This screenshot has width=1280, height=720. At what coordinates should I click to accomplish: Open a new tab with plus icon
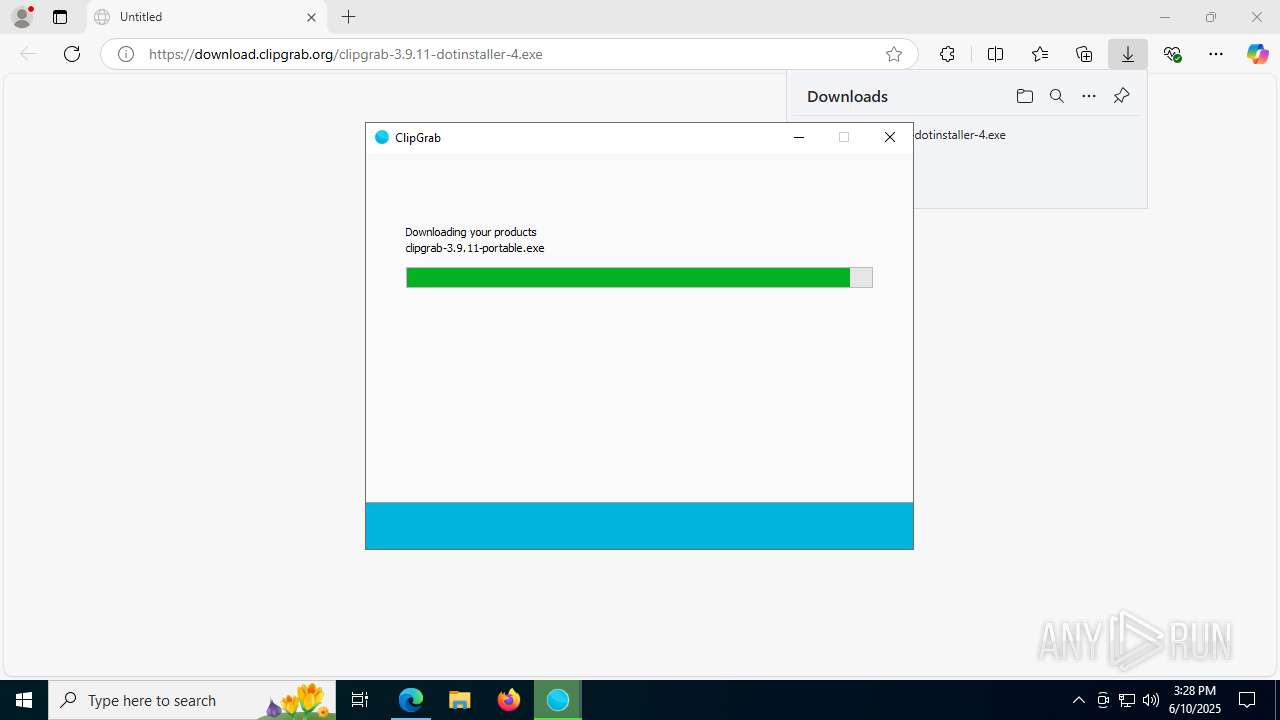point(348,17)
